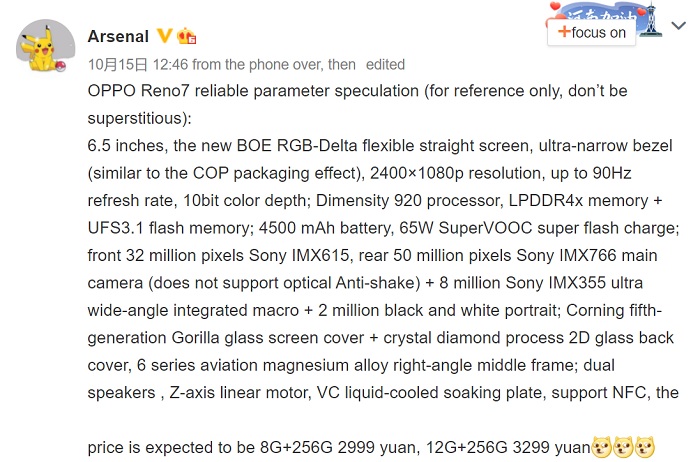This screenshot has height=462, width=700.
Task: Click the middle doge emoji
Action: (623, 447)
